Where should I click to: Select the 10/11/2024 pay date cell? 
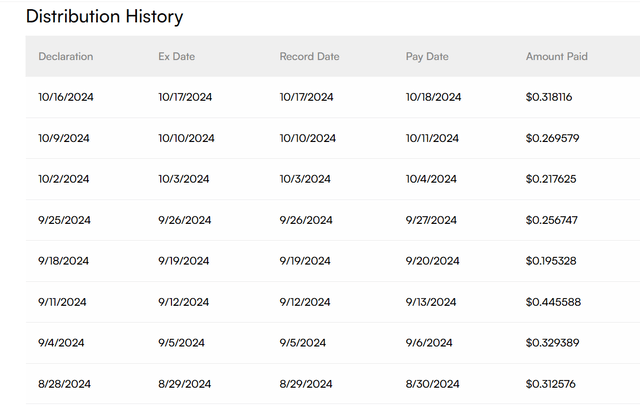point(433,138)
